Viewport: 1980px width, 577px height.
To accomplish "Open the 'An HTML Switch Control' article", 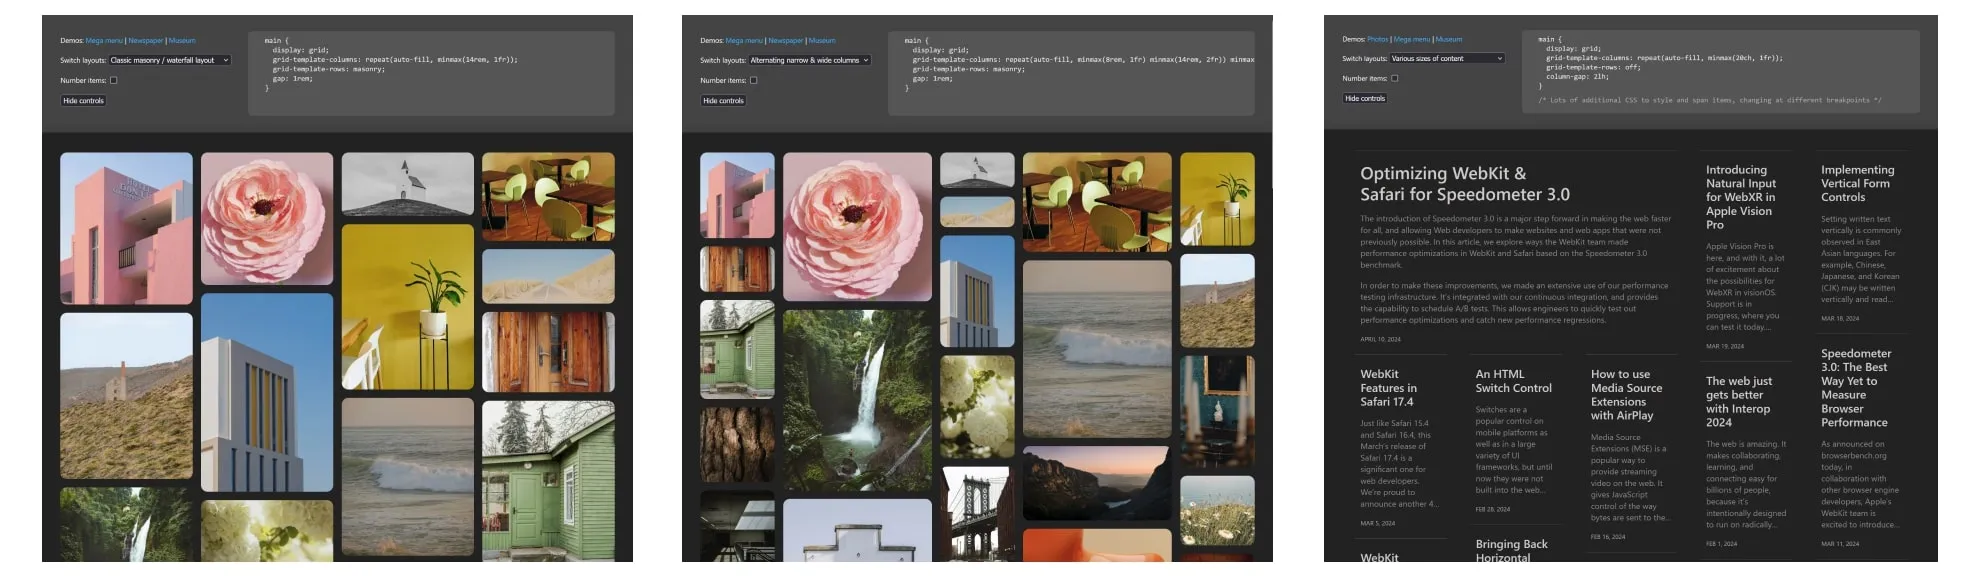I will 1513,381.
